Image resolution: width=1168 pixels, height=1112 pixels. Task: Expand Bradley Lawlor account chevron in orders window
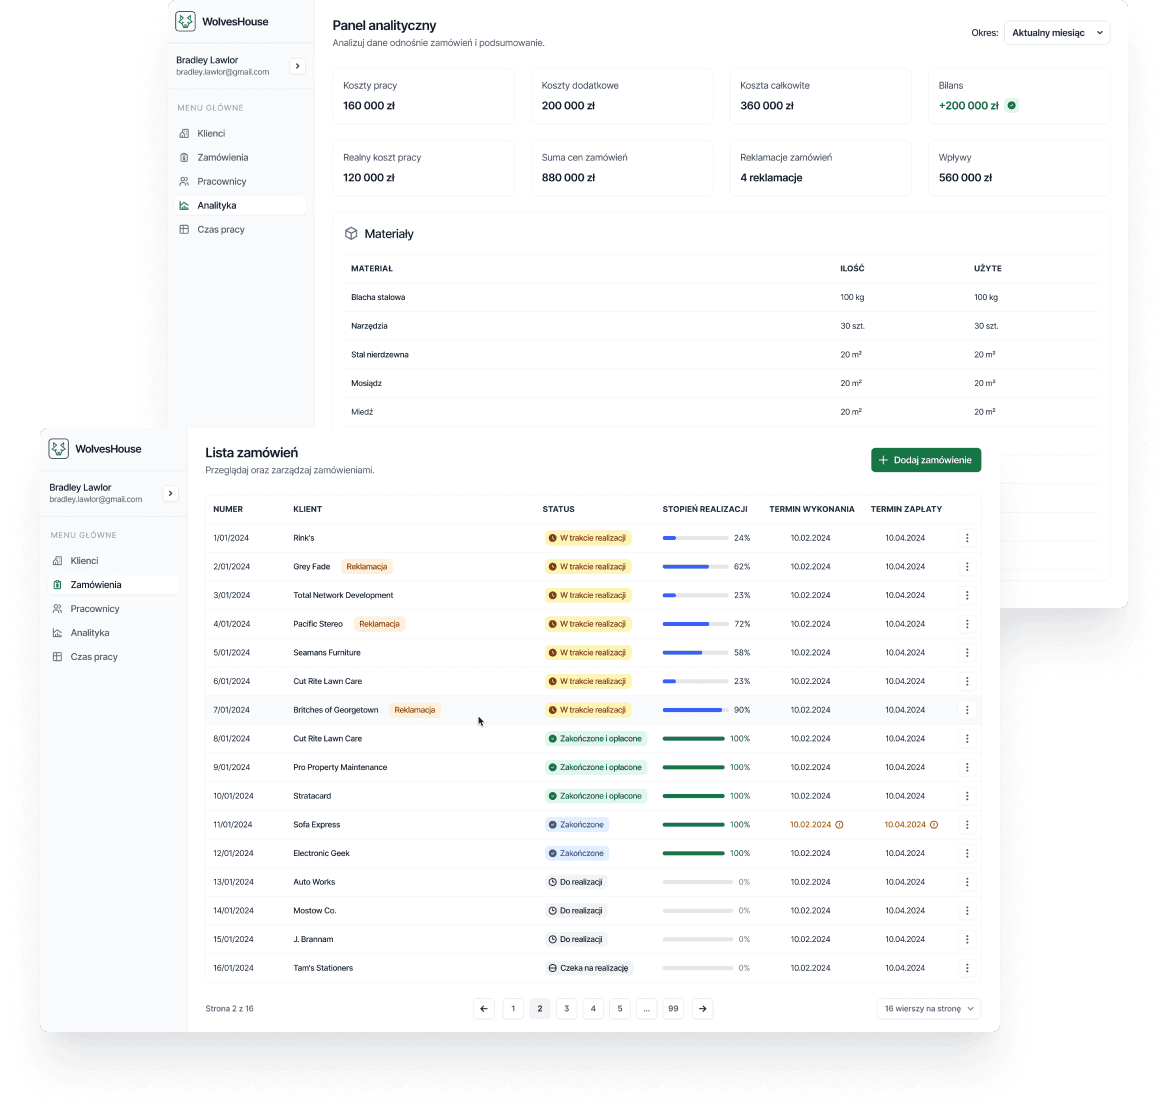pos(171,493)
